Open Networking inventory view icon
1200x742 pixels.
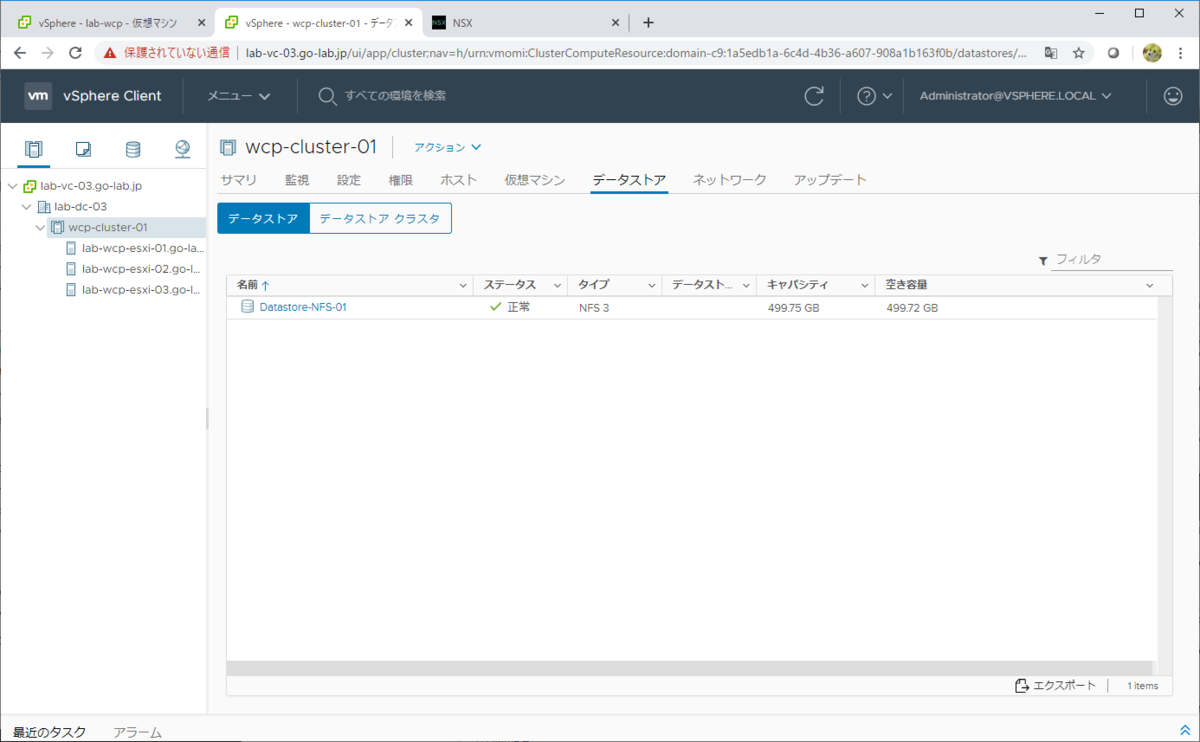[x=182, y=150]
